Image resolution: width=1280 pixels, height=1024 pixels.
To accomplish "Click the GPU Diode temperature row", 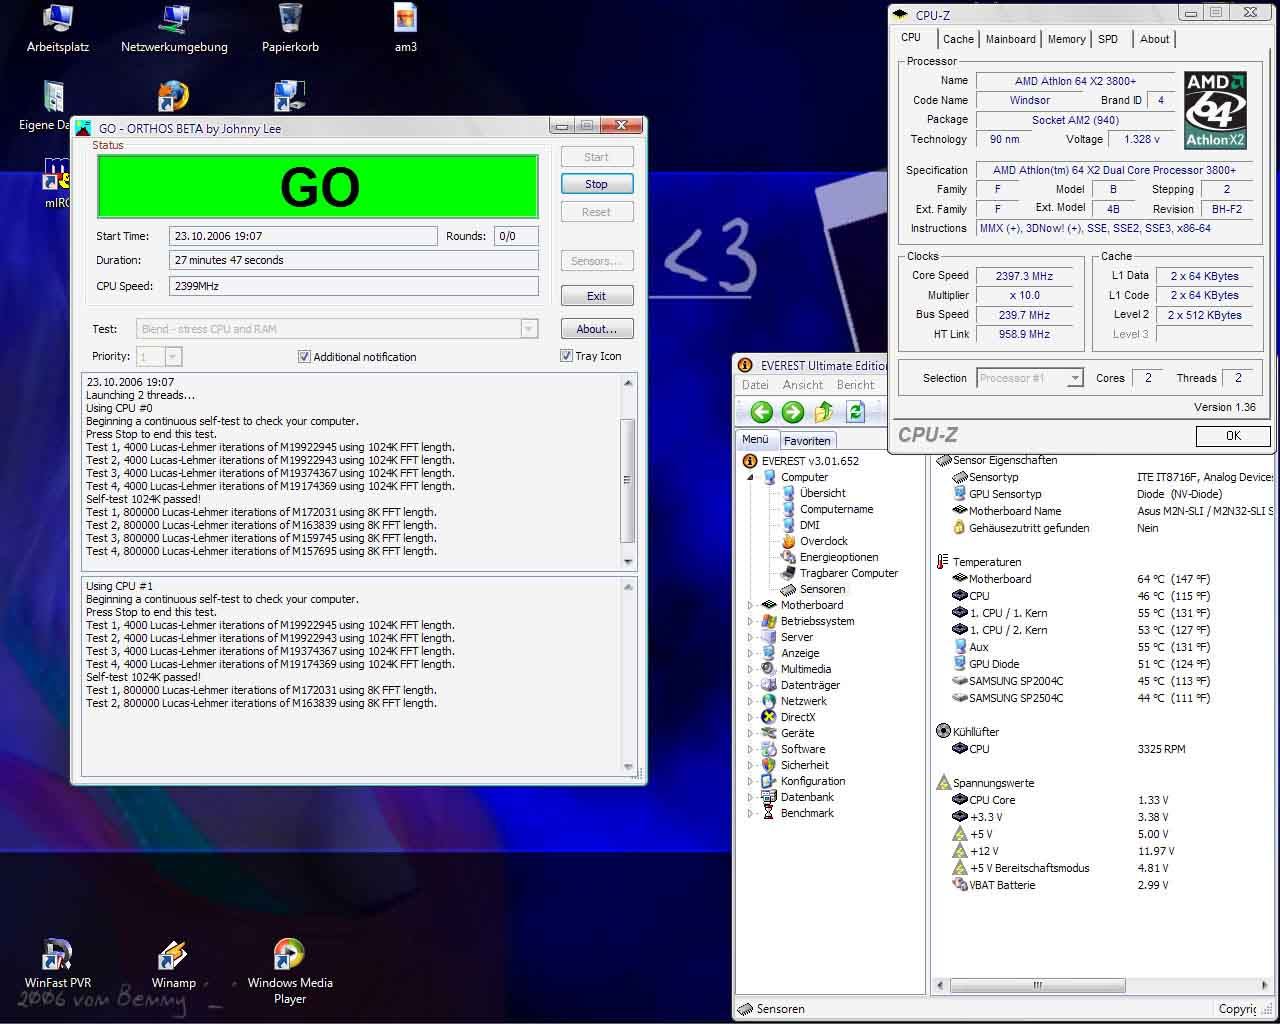I will (1081, 664).
